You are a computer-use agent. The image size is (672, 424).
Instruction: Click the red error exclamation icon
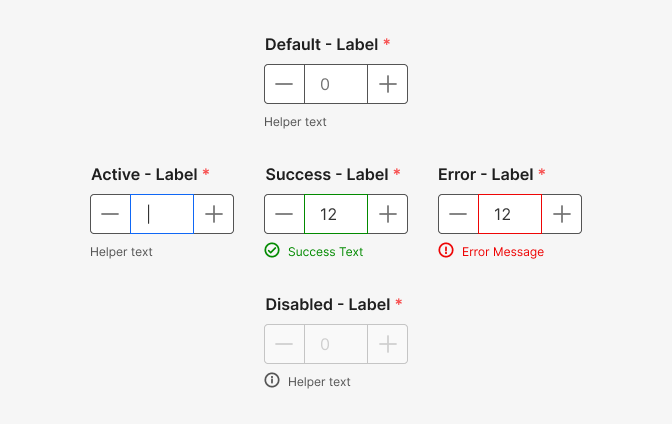tap(446, 250)
